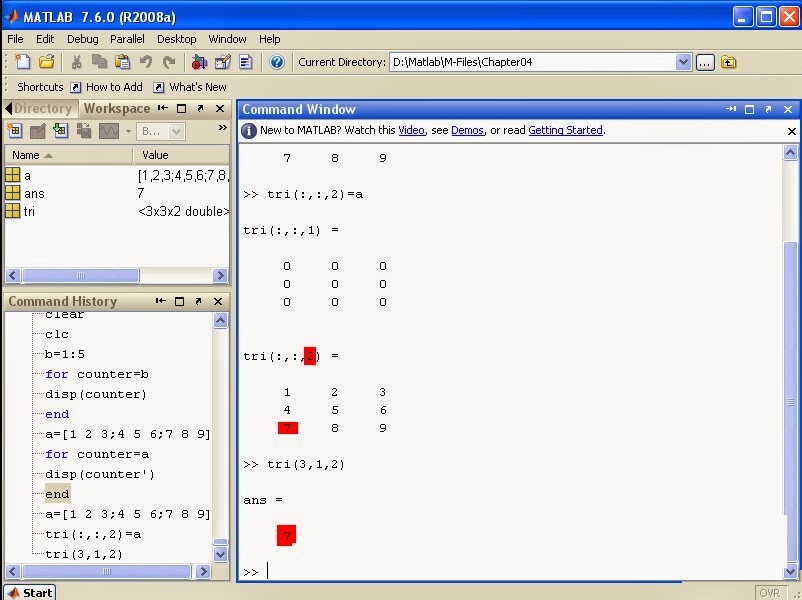Click the plot selection waveform icon

109,131
